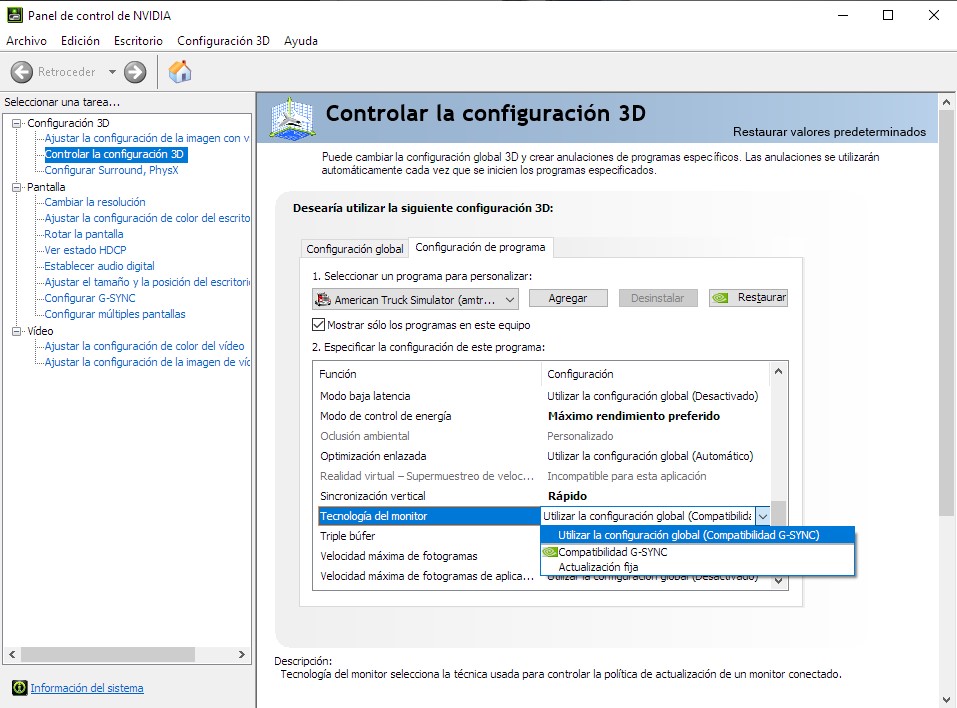Click the 'Rápido' vertical sync value
The width and height of the screenshot is (957, 708).
pos(567,496)
